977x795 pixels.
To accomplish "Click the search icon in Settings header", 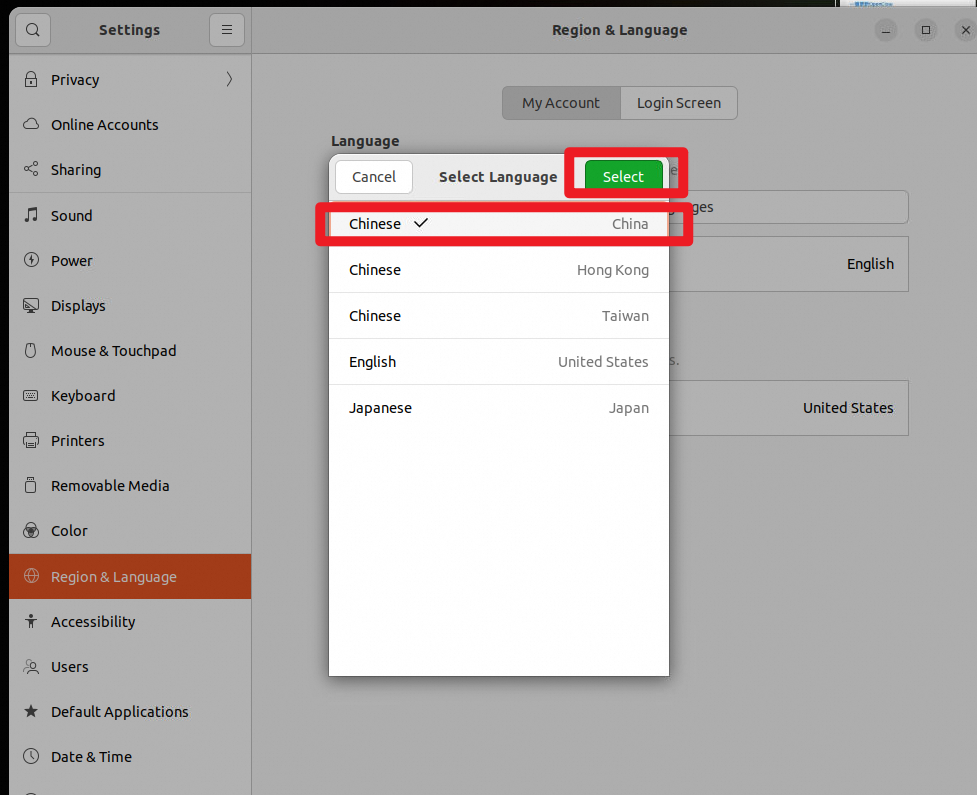I will tap(32, 30).
